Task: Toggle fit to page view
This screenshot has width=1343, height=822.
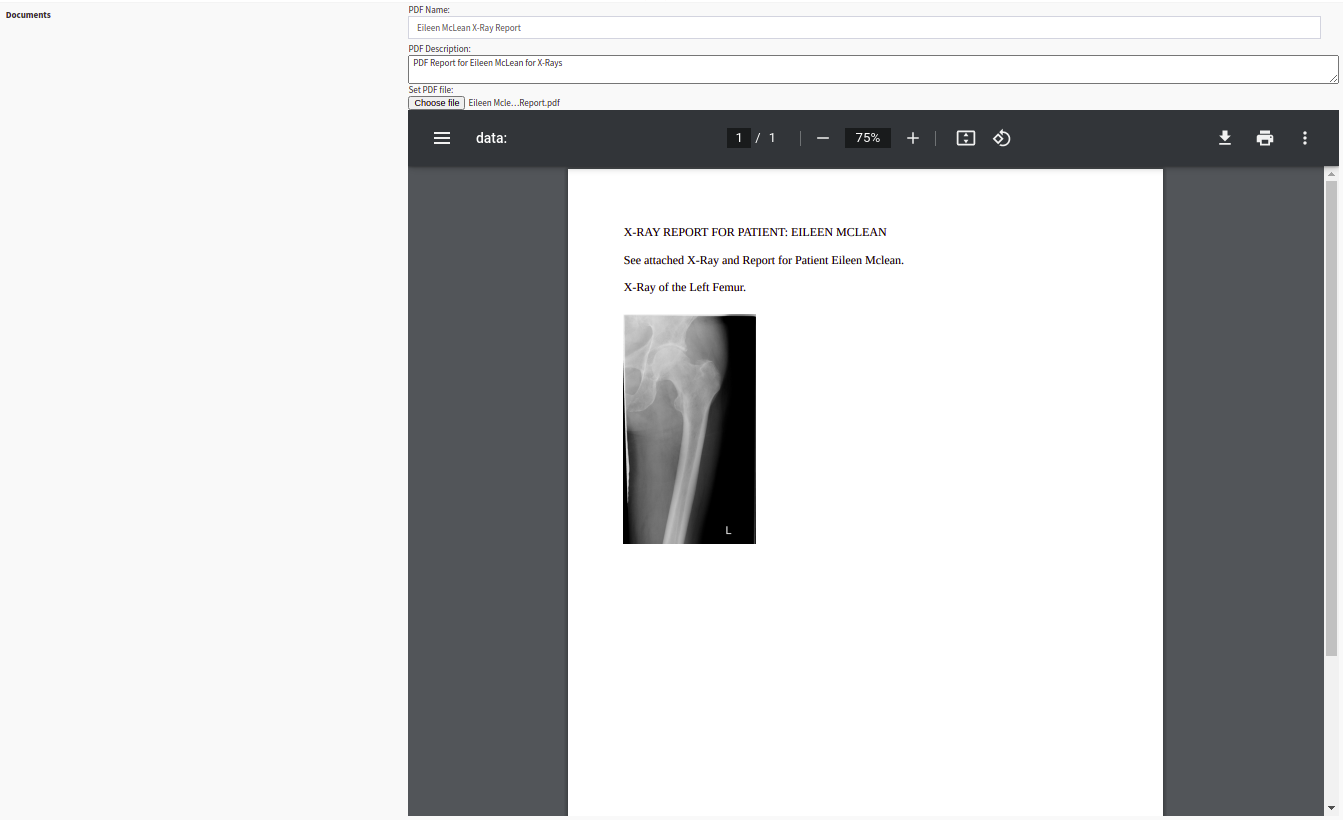Action: pos(965,138)
